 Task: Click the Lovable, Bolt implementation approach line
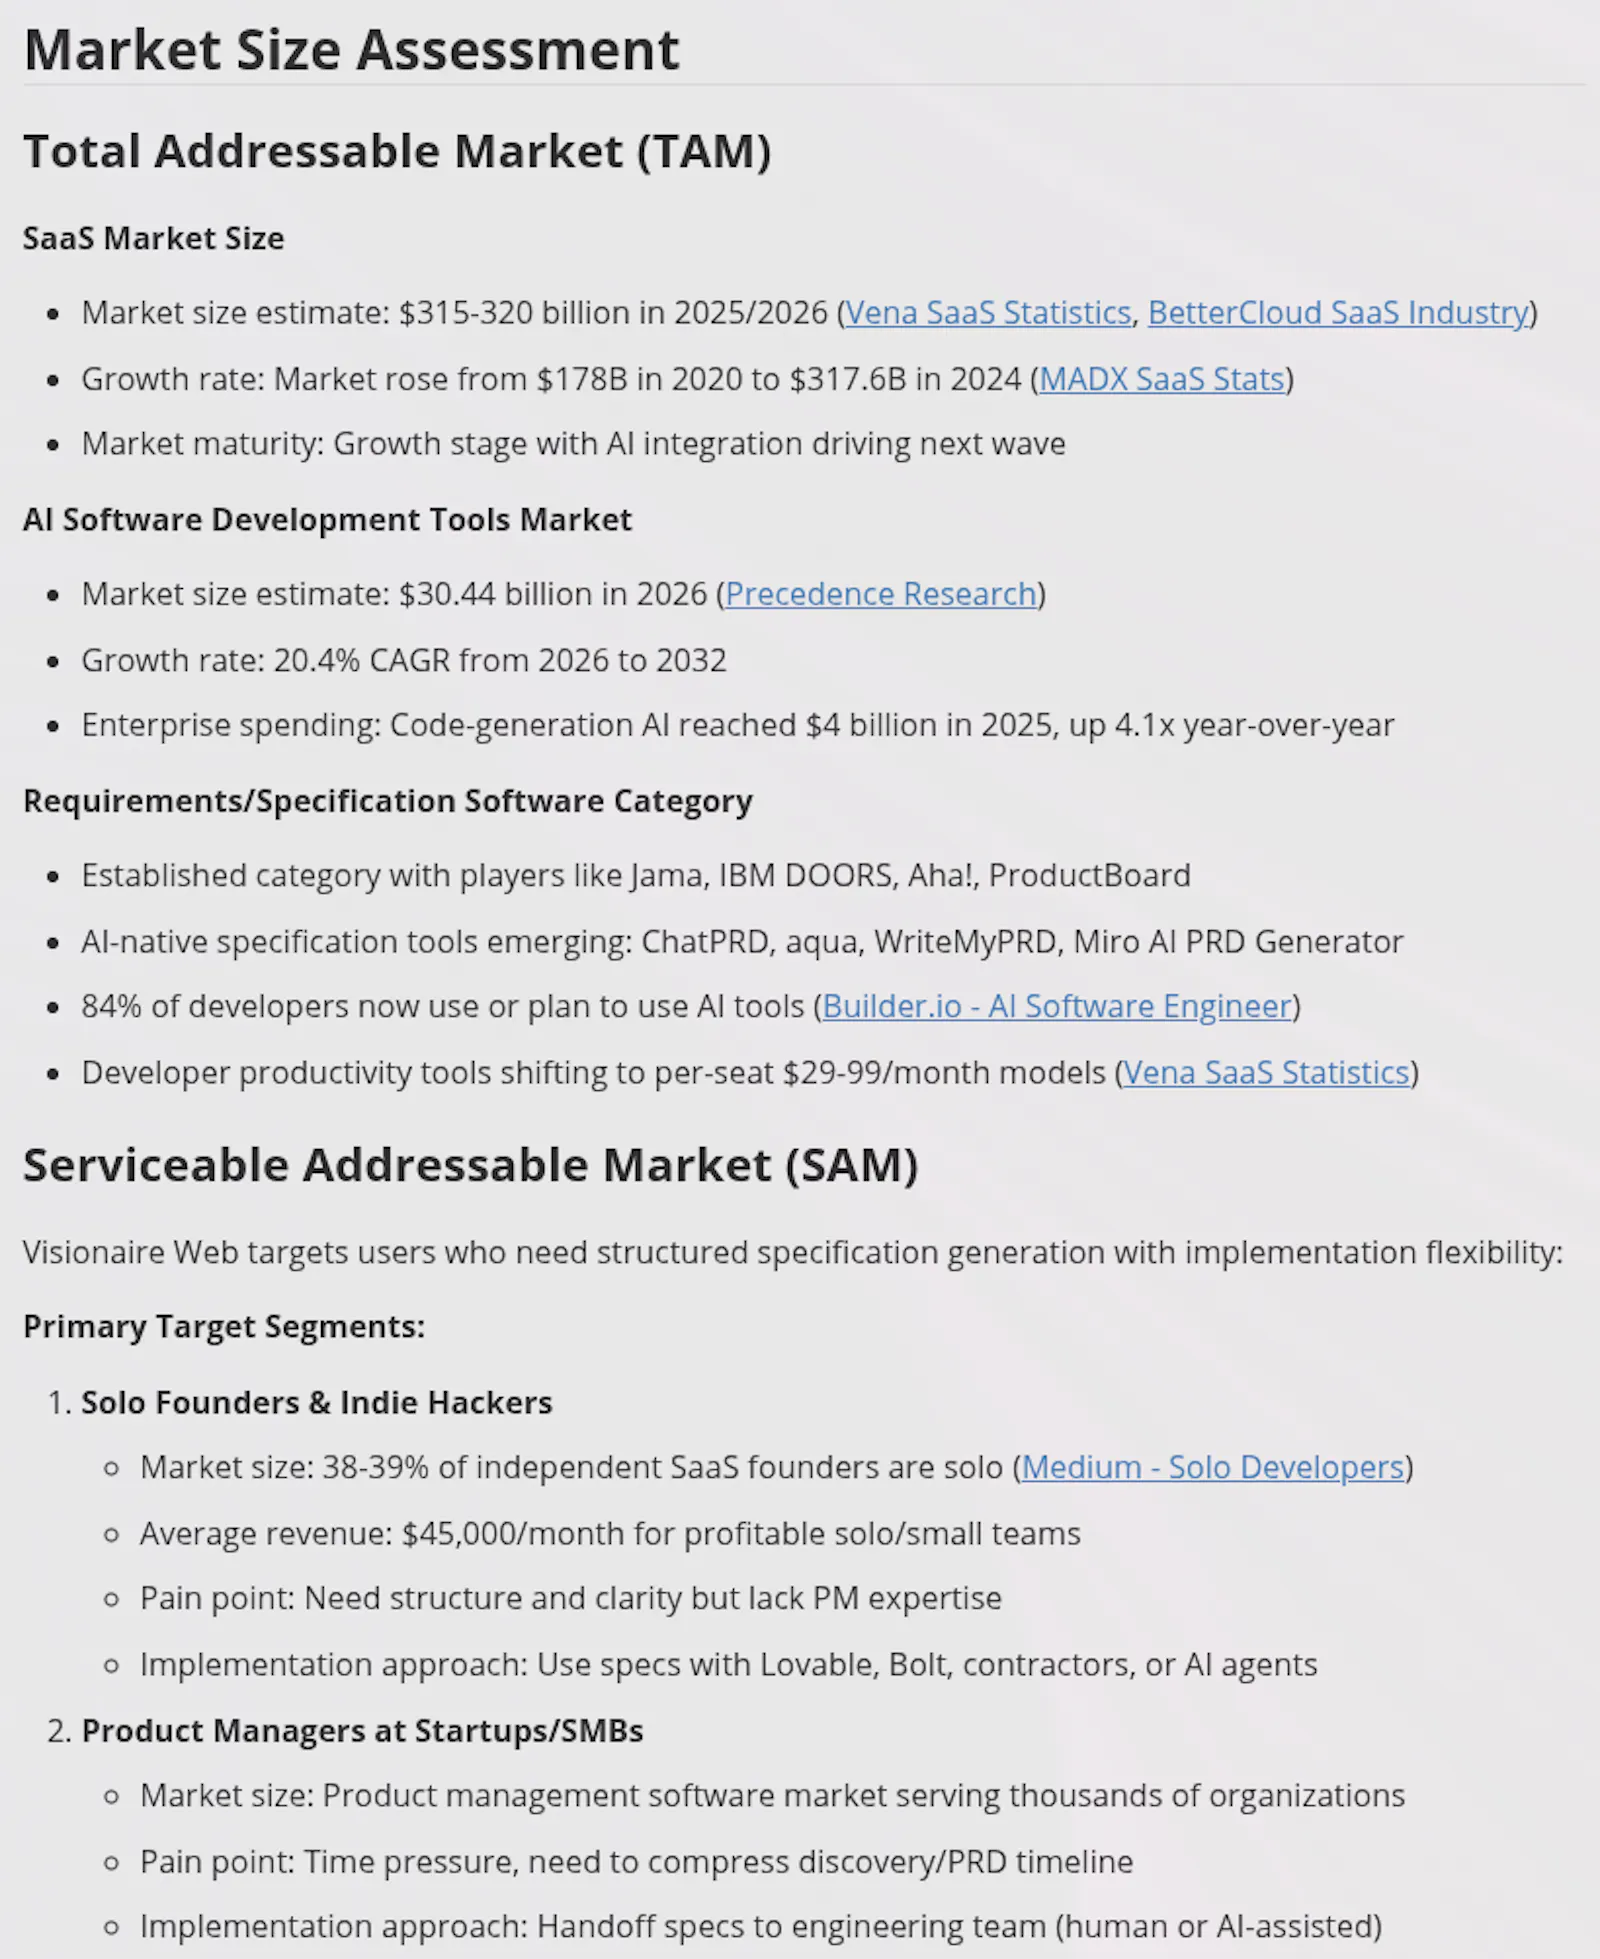coord(729,1664)
